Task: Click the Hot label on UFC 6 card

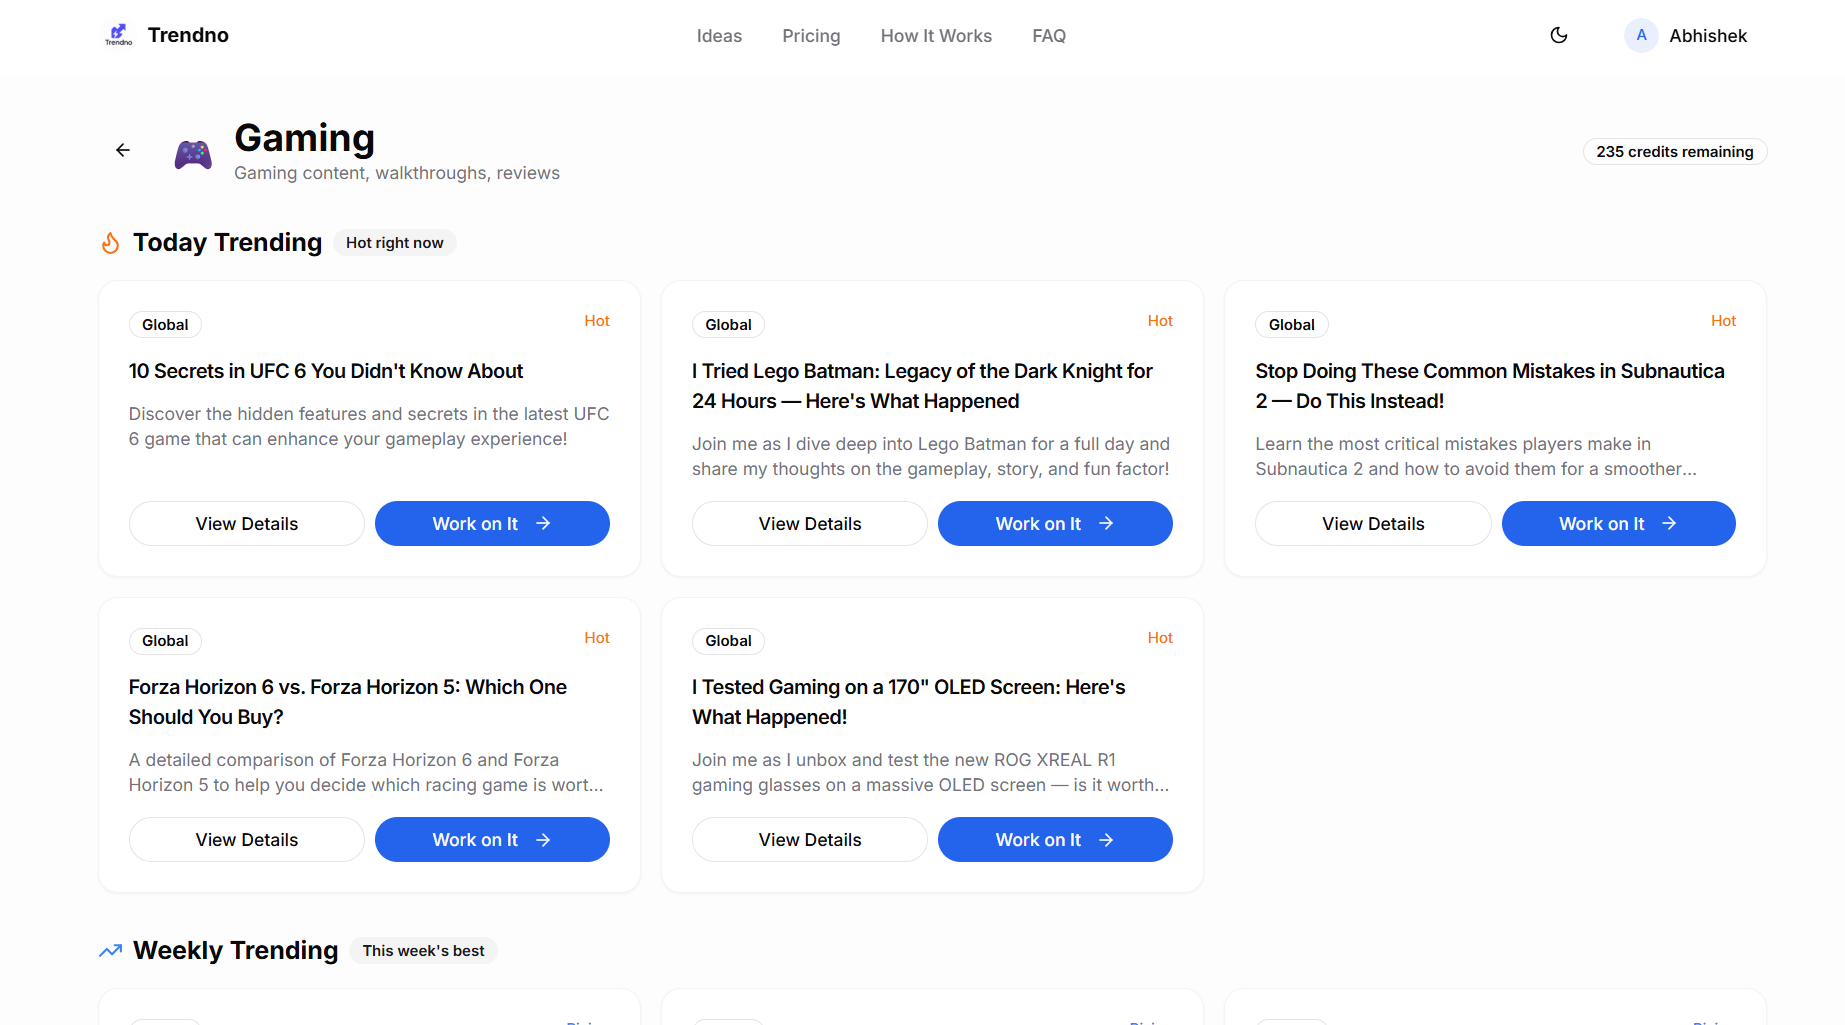Action: pos(597,321)
